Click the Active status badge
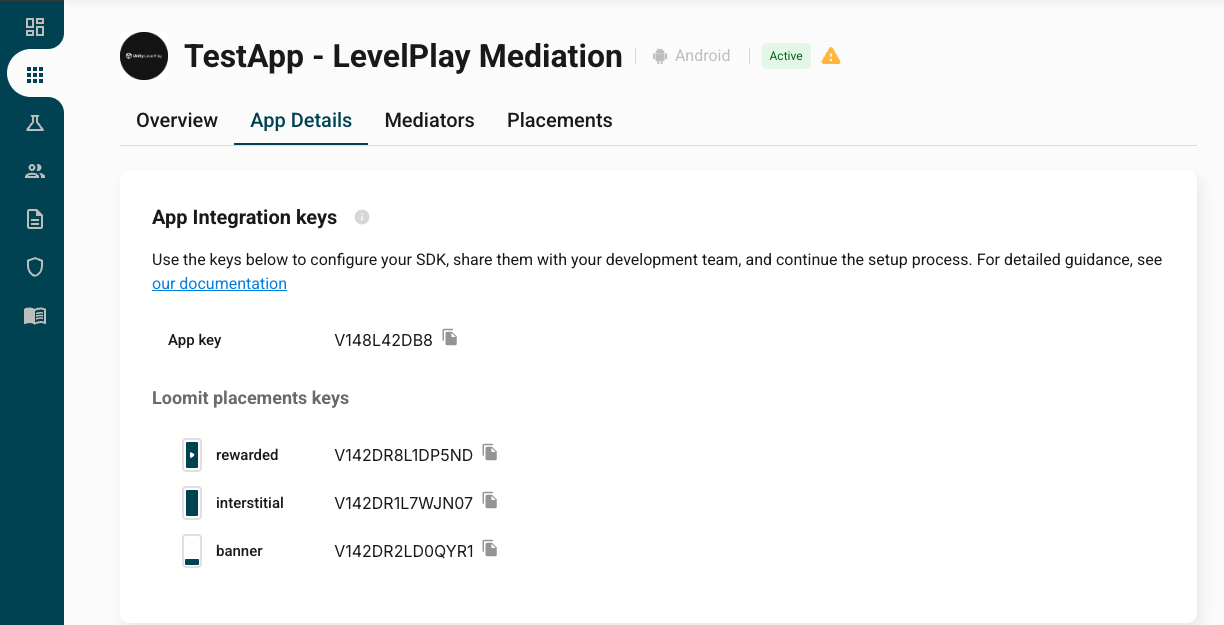 tap(786, 56)
